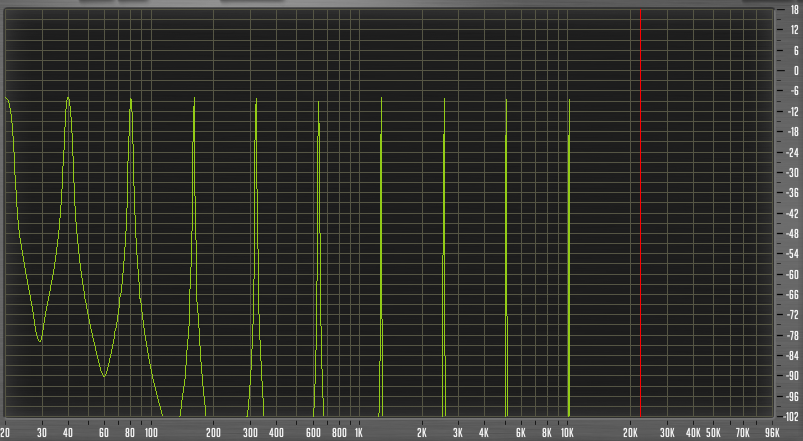The width and height of the screenshot is (803, 441).
Task: Click the "40" frequency axis label
Action: click(68, 433)
